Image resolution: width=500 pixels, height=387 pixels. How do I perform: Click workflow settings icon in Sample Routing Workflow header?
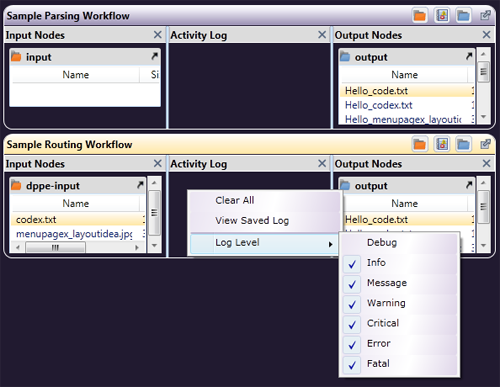[442, 144]
